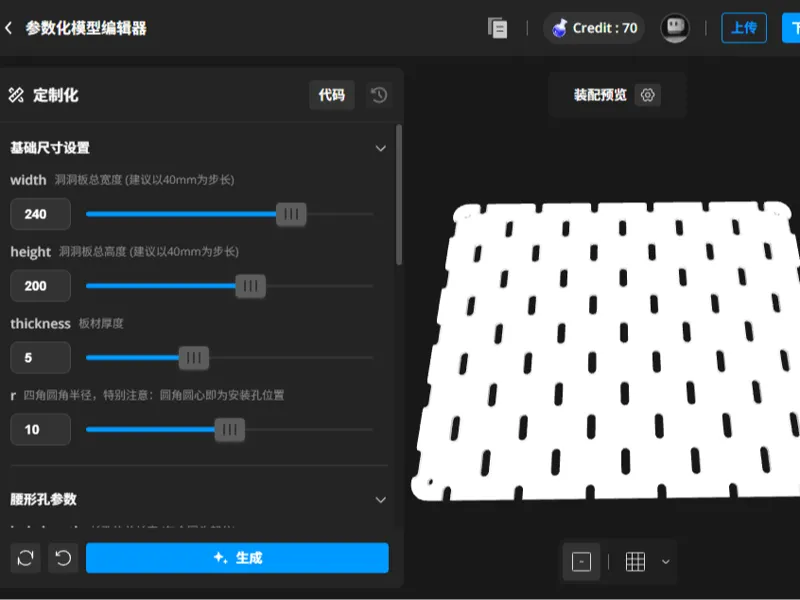Click the thickness slider handle
Viewport: 800px width, 600px height.
click(194, 358)
